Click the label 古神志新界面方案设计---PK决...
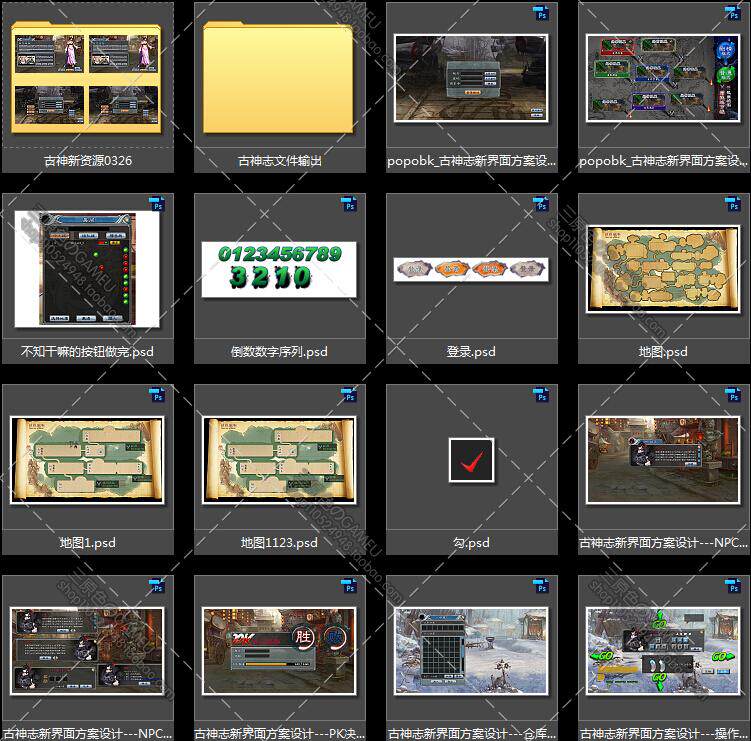This screenshot has height=741, width=751. click(x=280, y=733)
